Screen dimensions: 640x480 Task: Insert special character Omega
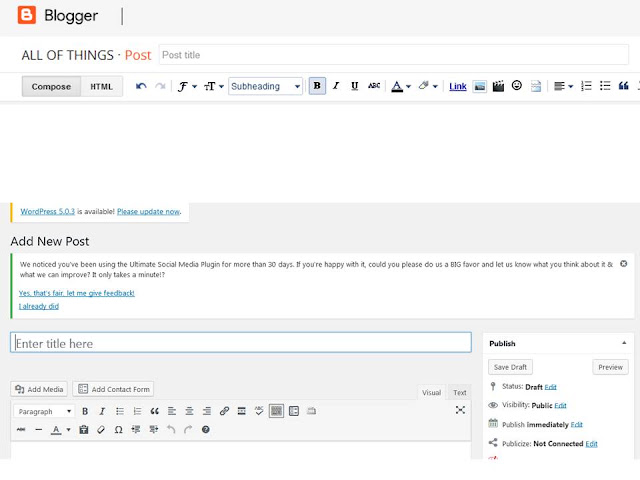pyautogui.click(x=118, y=429)
